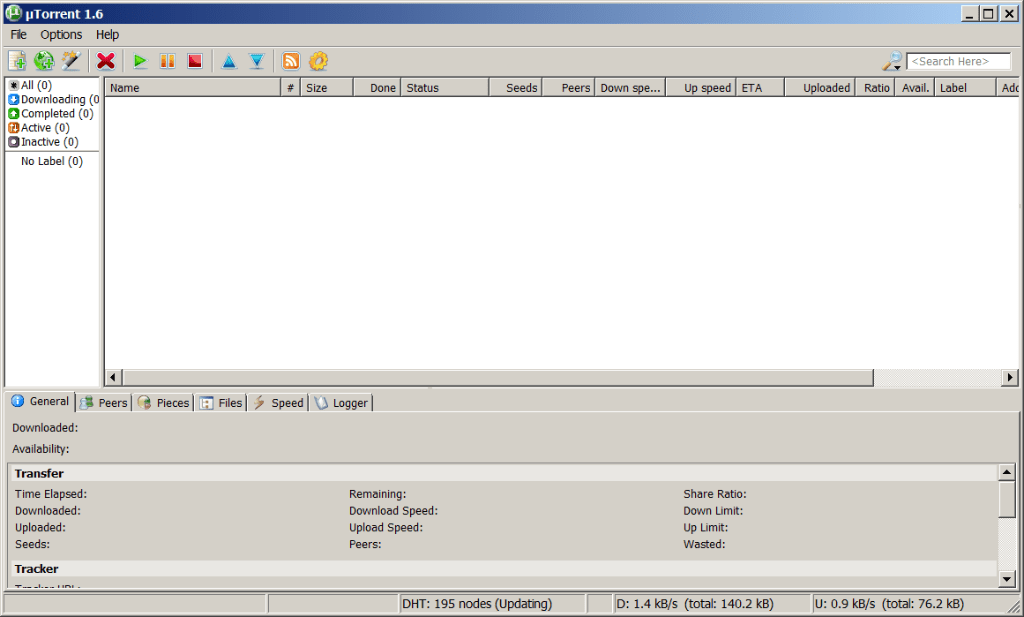1024x617 pixels.
Task: Remove a torrent with the red X icon
Action: [x=105, y=61]
